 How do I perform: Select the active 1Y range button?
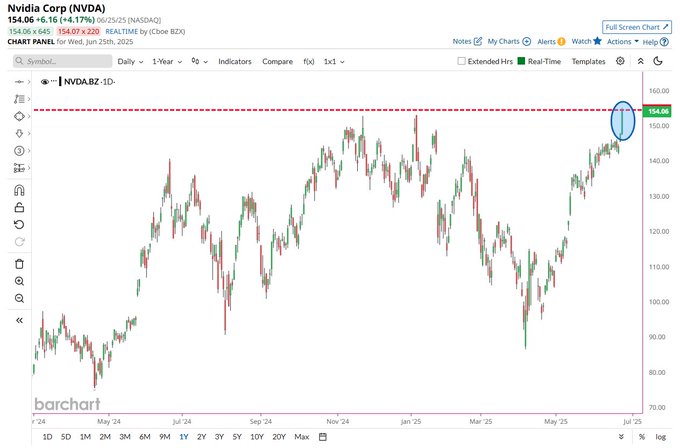pos(184,437)
